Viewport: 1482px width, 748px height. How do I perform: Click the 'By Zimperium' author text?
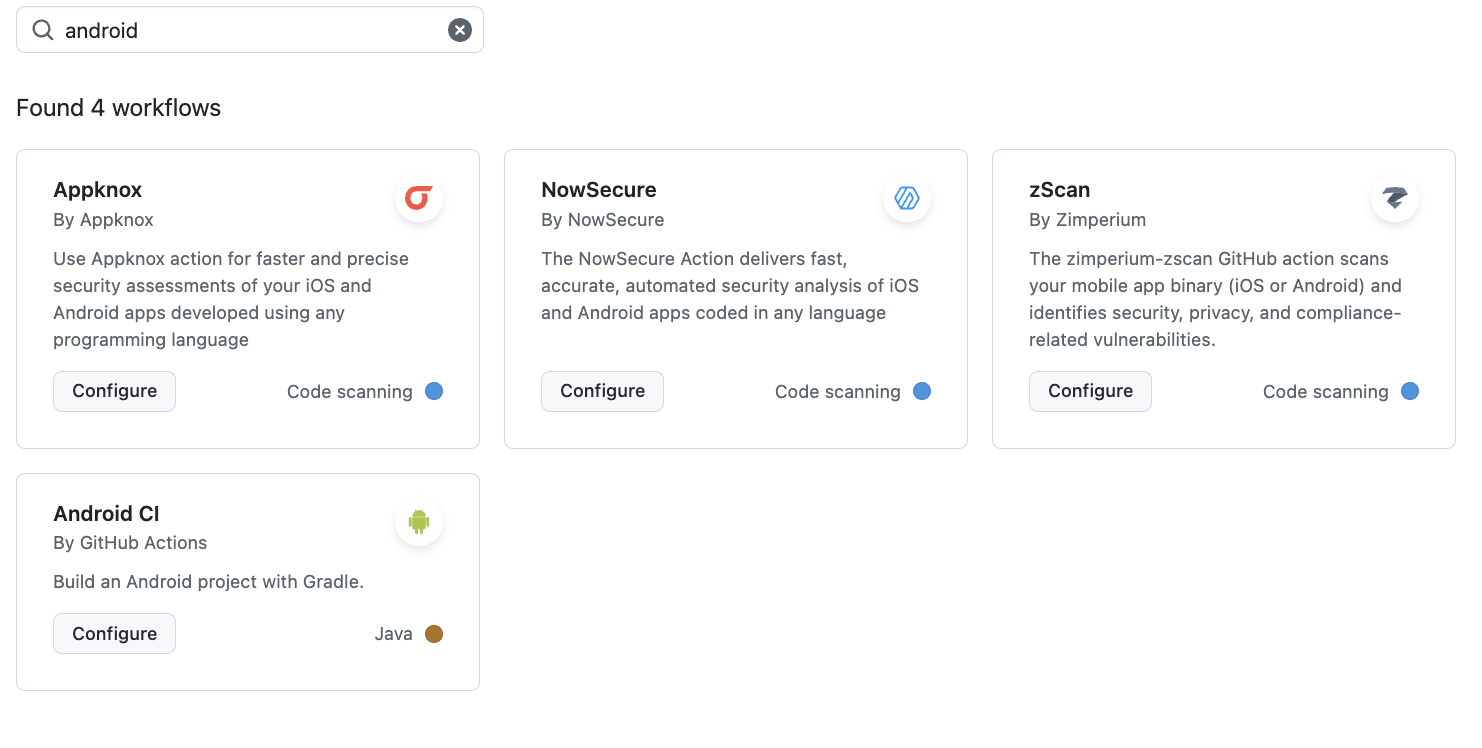coord(1088,219)
